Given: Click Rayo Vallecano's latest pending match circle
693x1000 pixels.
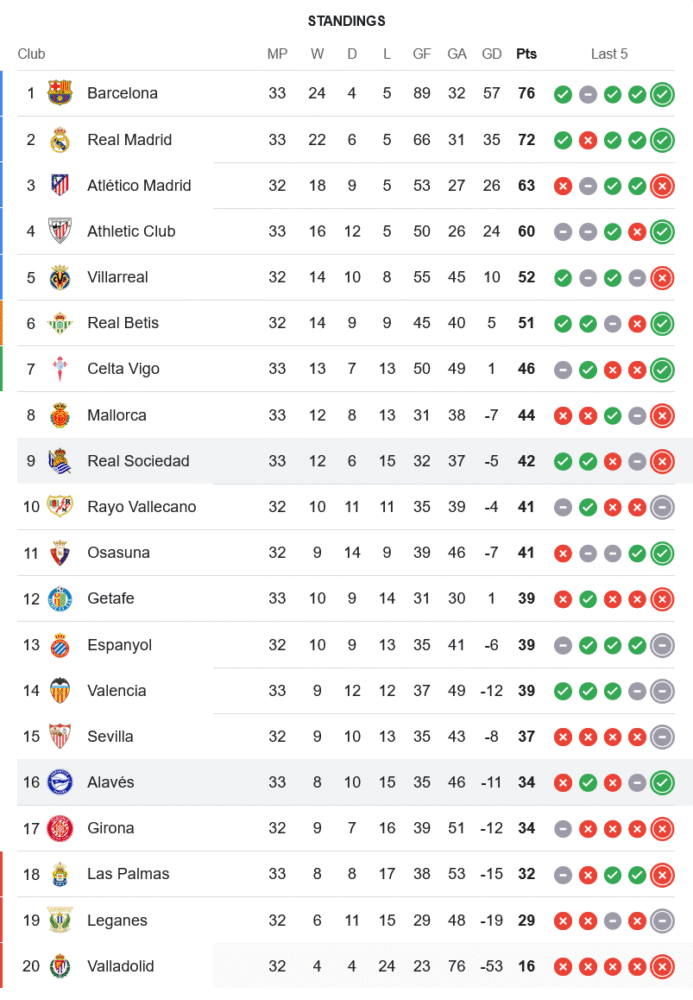Looking at the screenshot, I should 661,507.
